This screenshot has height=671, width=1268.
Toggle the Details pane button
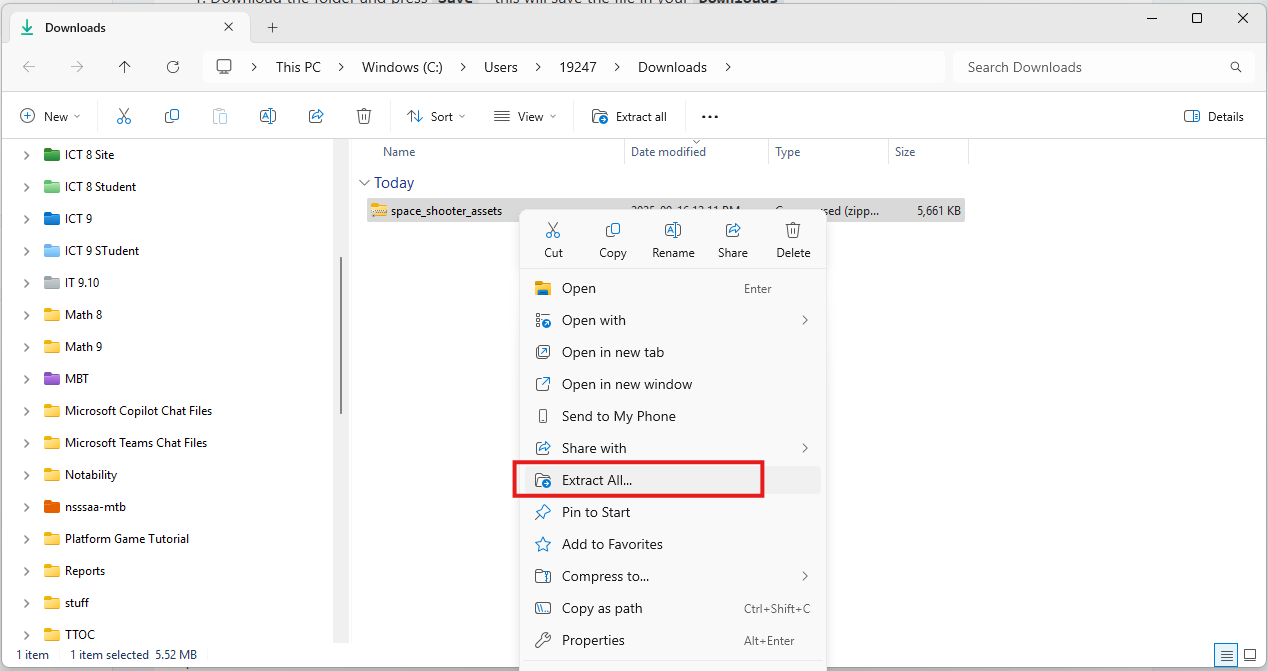coord(1214,117)
